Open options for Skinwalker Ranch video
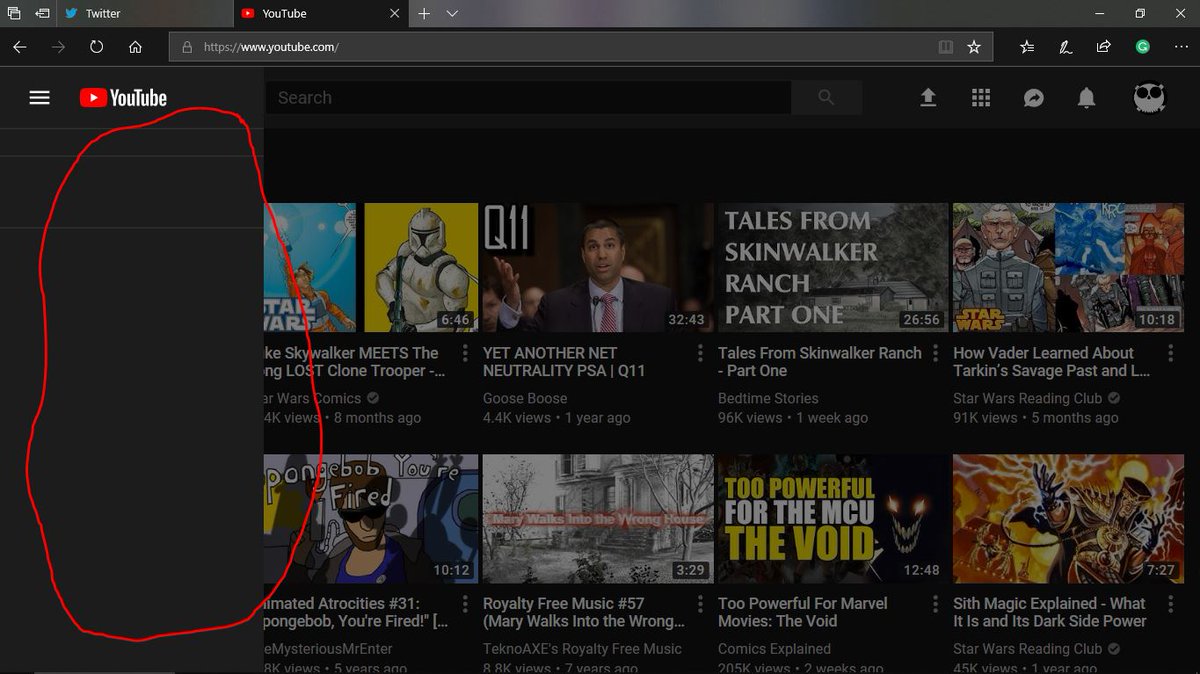Image resolution: width=1200 pixels, height=674 pixels. [x=935, y=354]
